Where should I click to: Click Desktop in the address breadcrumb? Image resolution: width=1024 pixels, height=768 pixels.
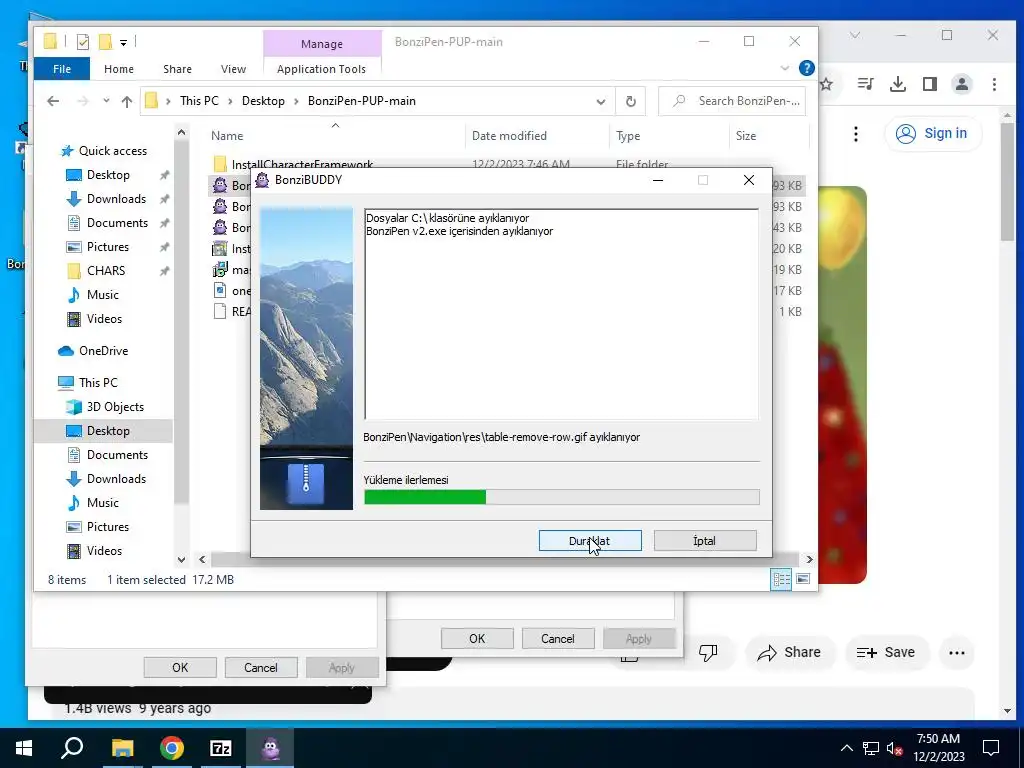263,101
